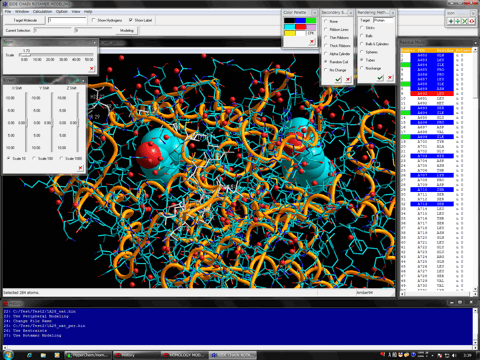Click red X button in Screen shift panel
The image size is (480, 360).
(x=80, y=168)
